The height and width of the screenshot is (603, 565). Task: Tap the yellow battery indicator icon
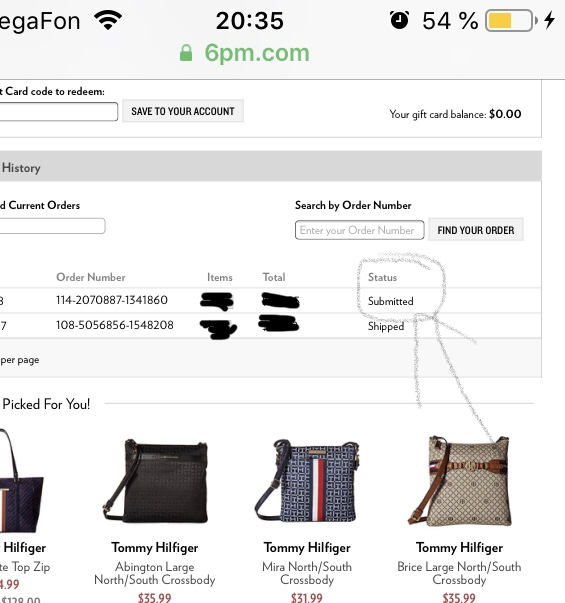511,20
